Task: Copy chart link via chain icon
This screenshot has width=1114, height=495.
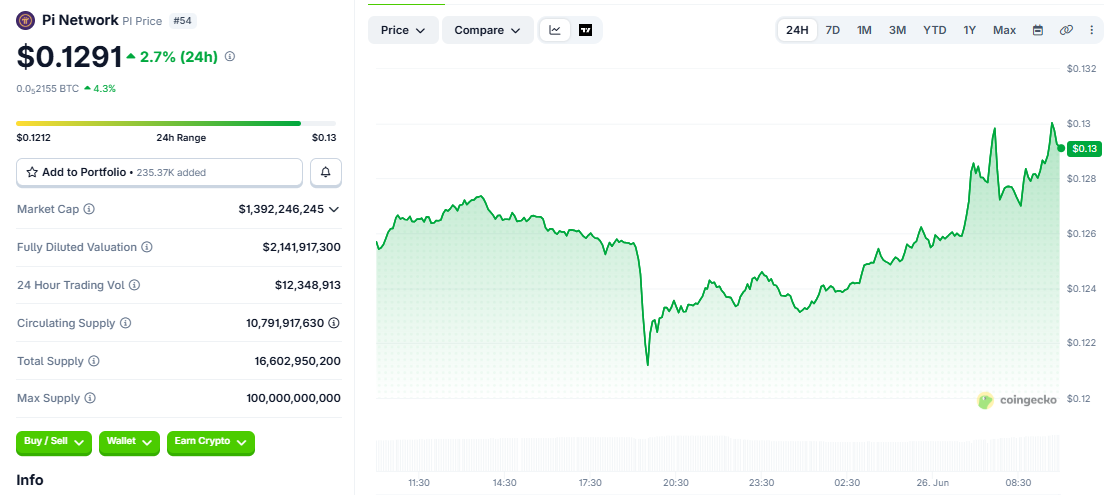Action: tap(1066, 30)
